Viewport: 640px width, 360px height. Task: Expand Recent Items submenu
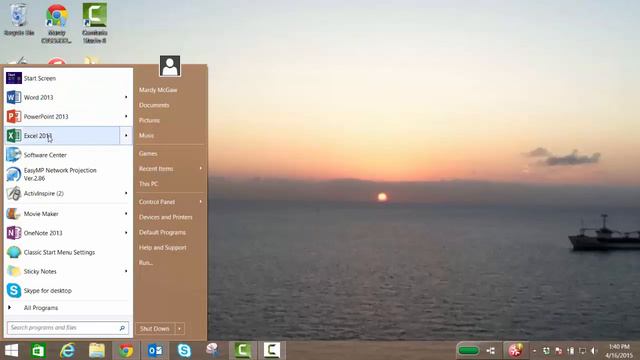click(x=170, y=169)
